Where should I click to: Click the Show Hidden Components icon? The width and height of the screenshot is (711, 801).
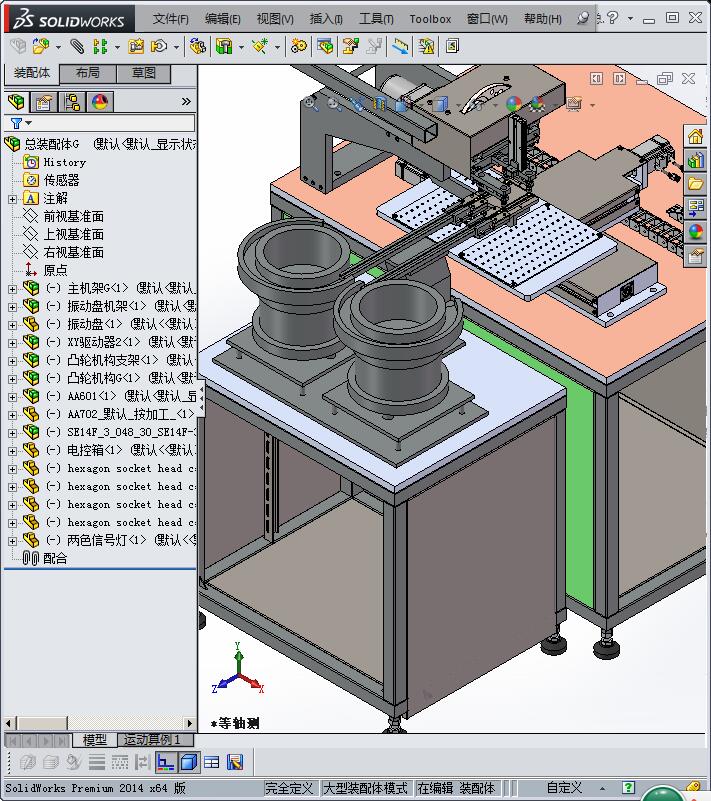point(197,46)
